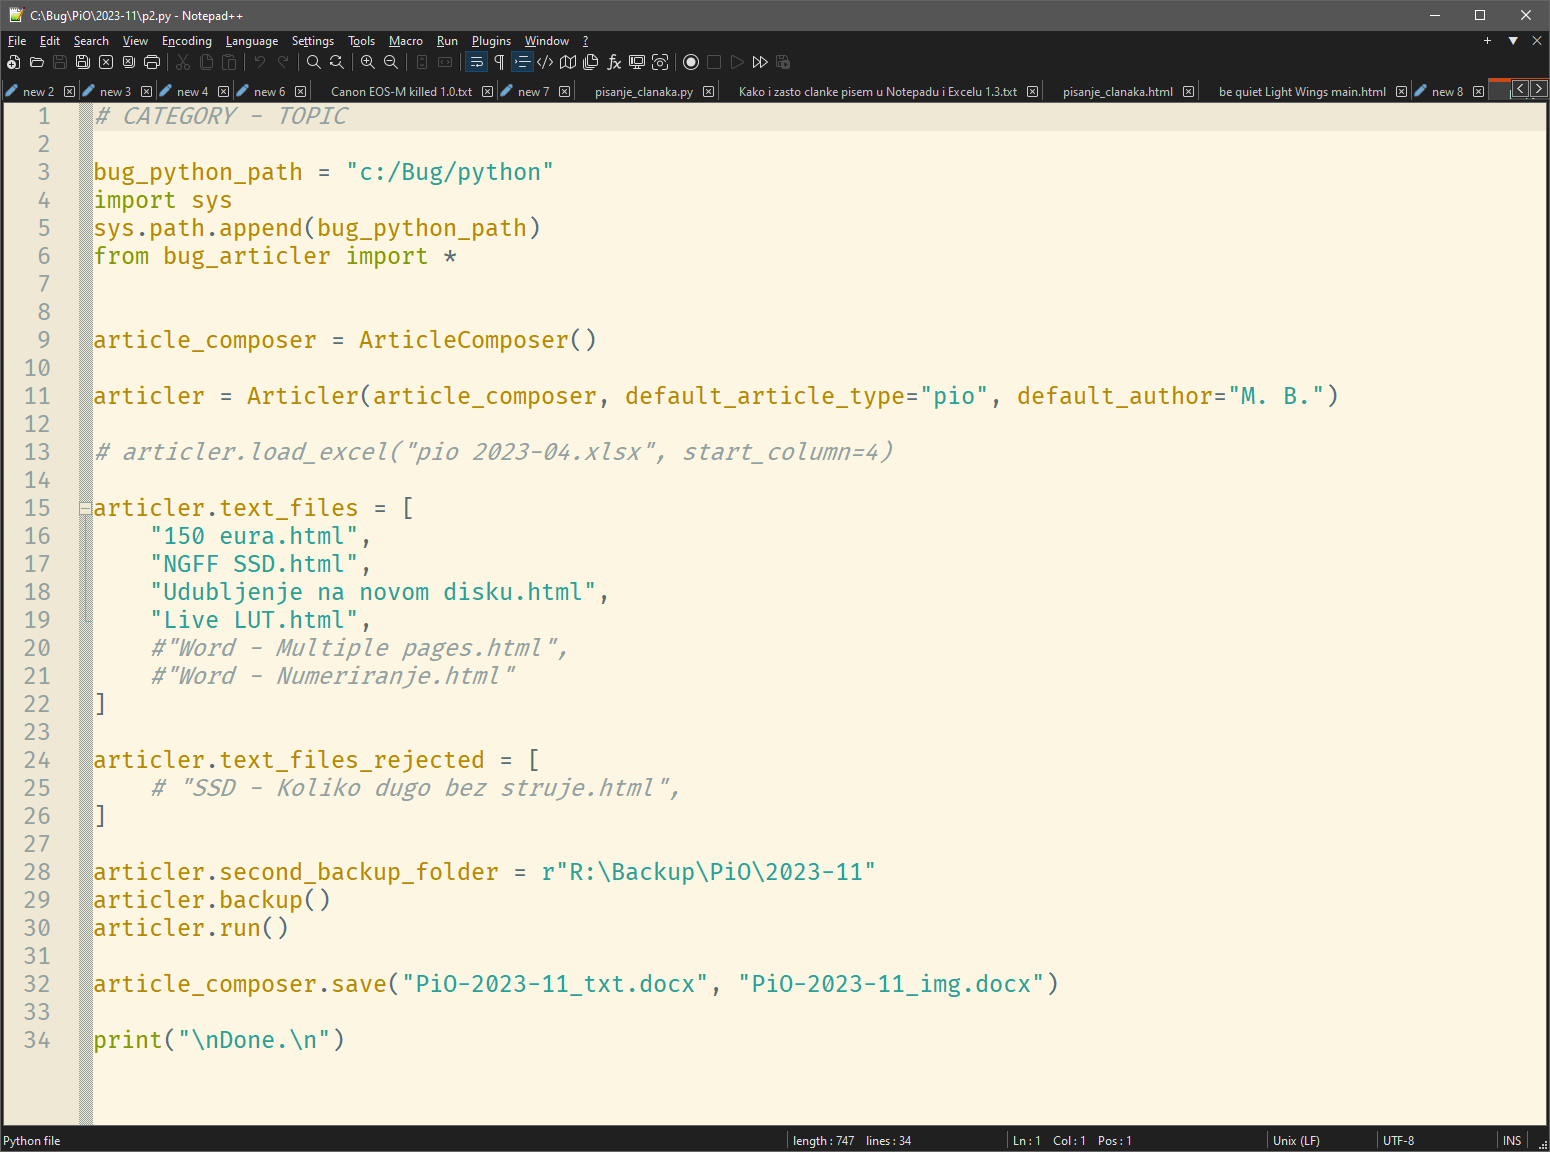Toggle the Word Wrap toolbar icon
Screen dimensions: 1550x1152
pos(476,62)
